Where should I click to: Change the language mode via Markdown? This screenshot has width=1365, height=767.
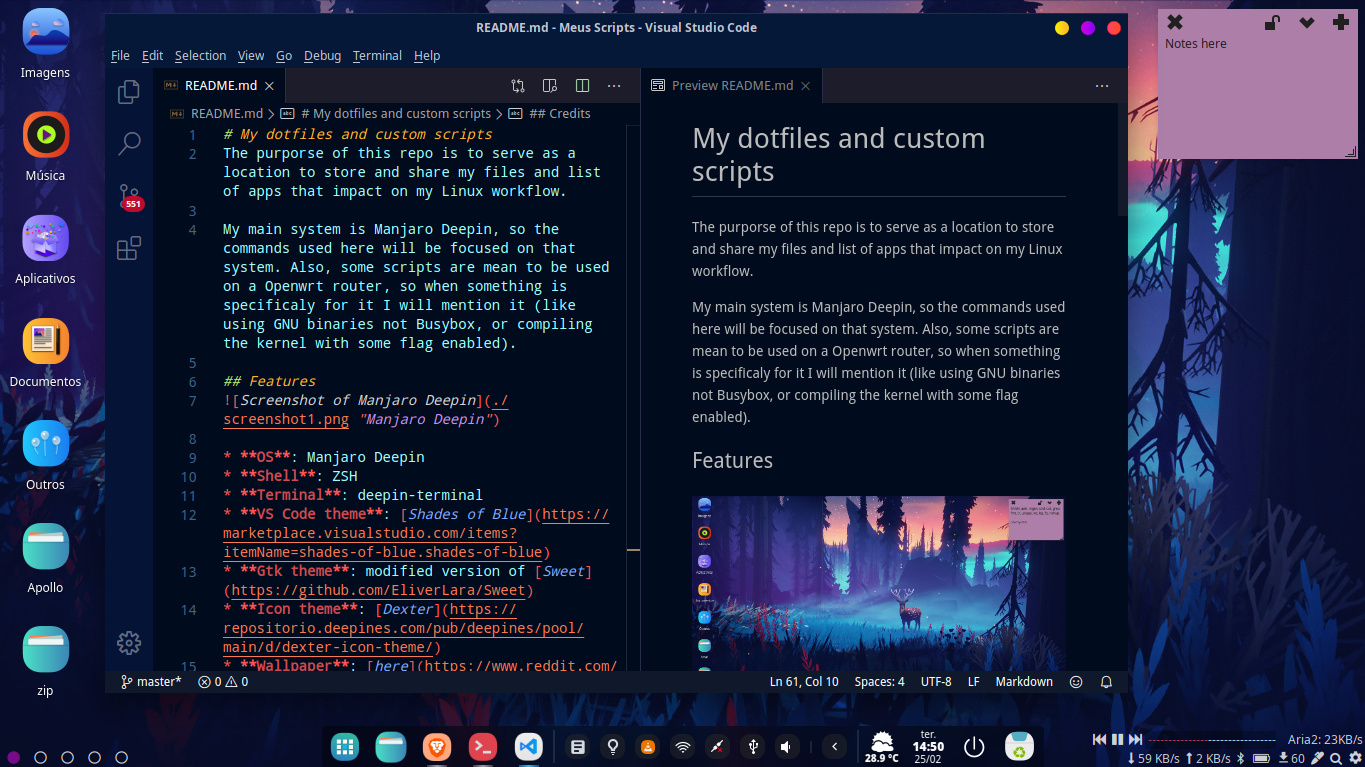click(1024, 682)
